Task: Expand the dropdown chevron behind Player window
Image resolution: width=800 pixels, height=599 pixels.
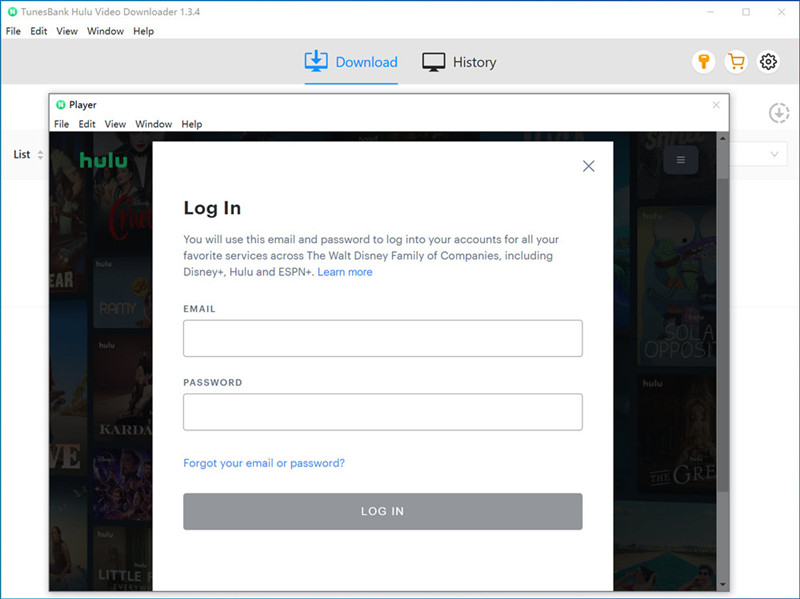Action: click(774, 154)
